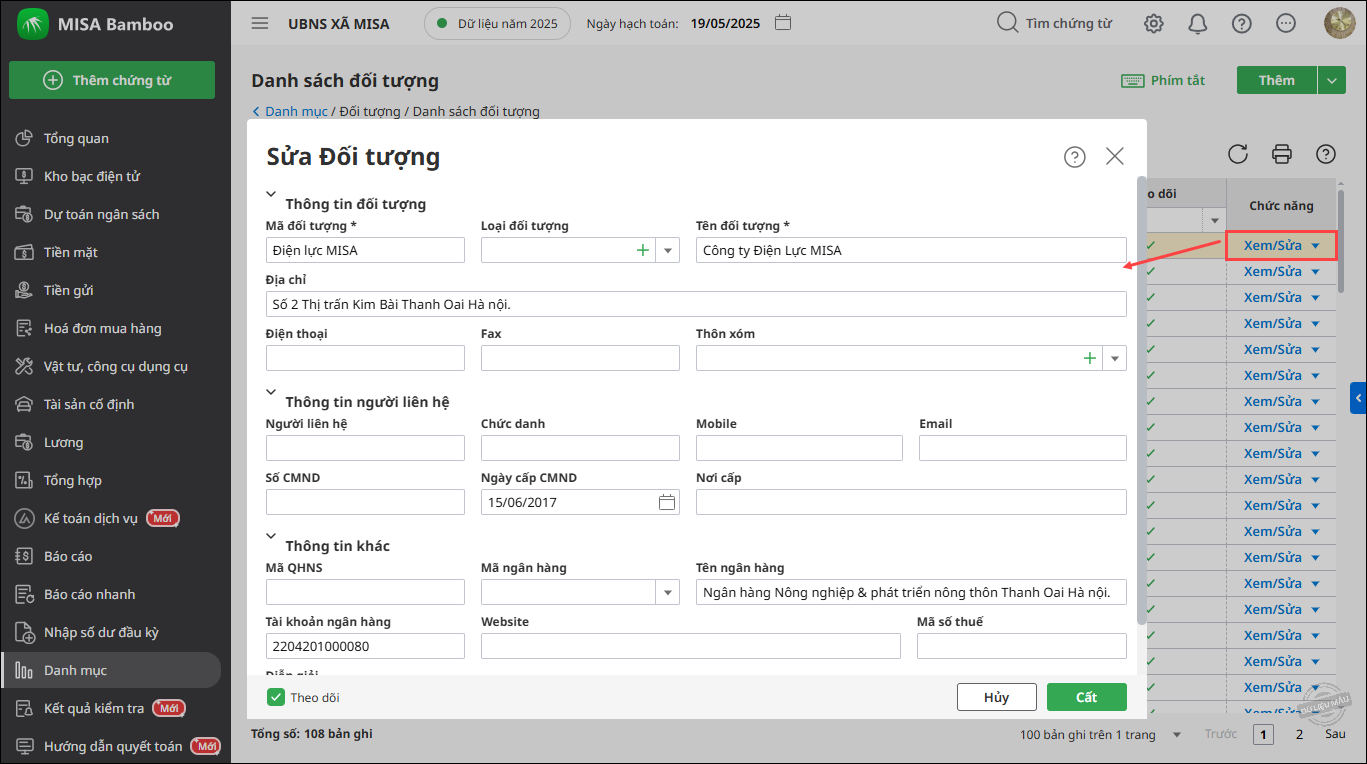Open the user avatar menu
Image resolution: width=1367 pixels, height=764 pixels.
point(1339,23)
